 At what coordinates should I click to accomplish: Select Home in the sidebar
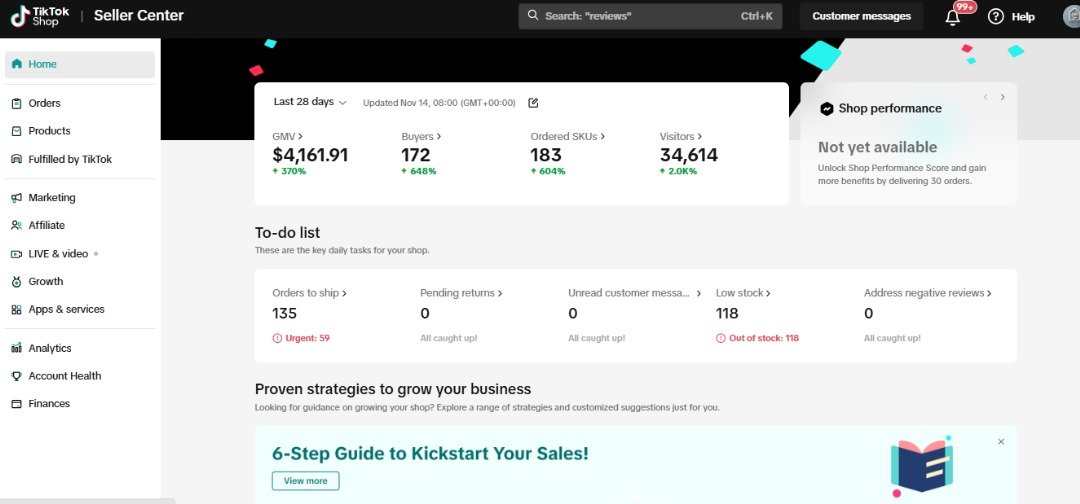80,64
